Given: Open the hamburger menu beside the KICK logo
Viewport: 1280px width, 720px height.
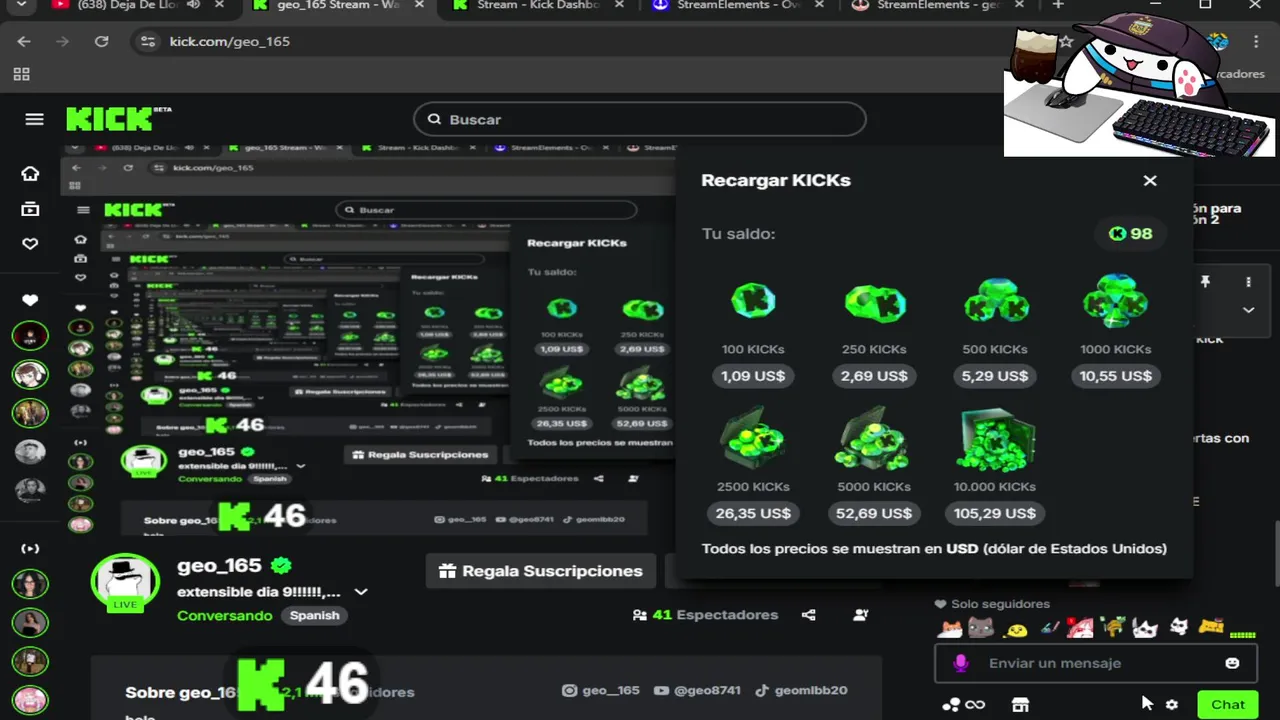Looking at the screenshot, I should point(34,119).
